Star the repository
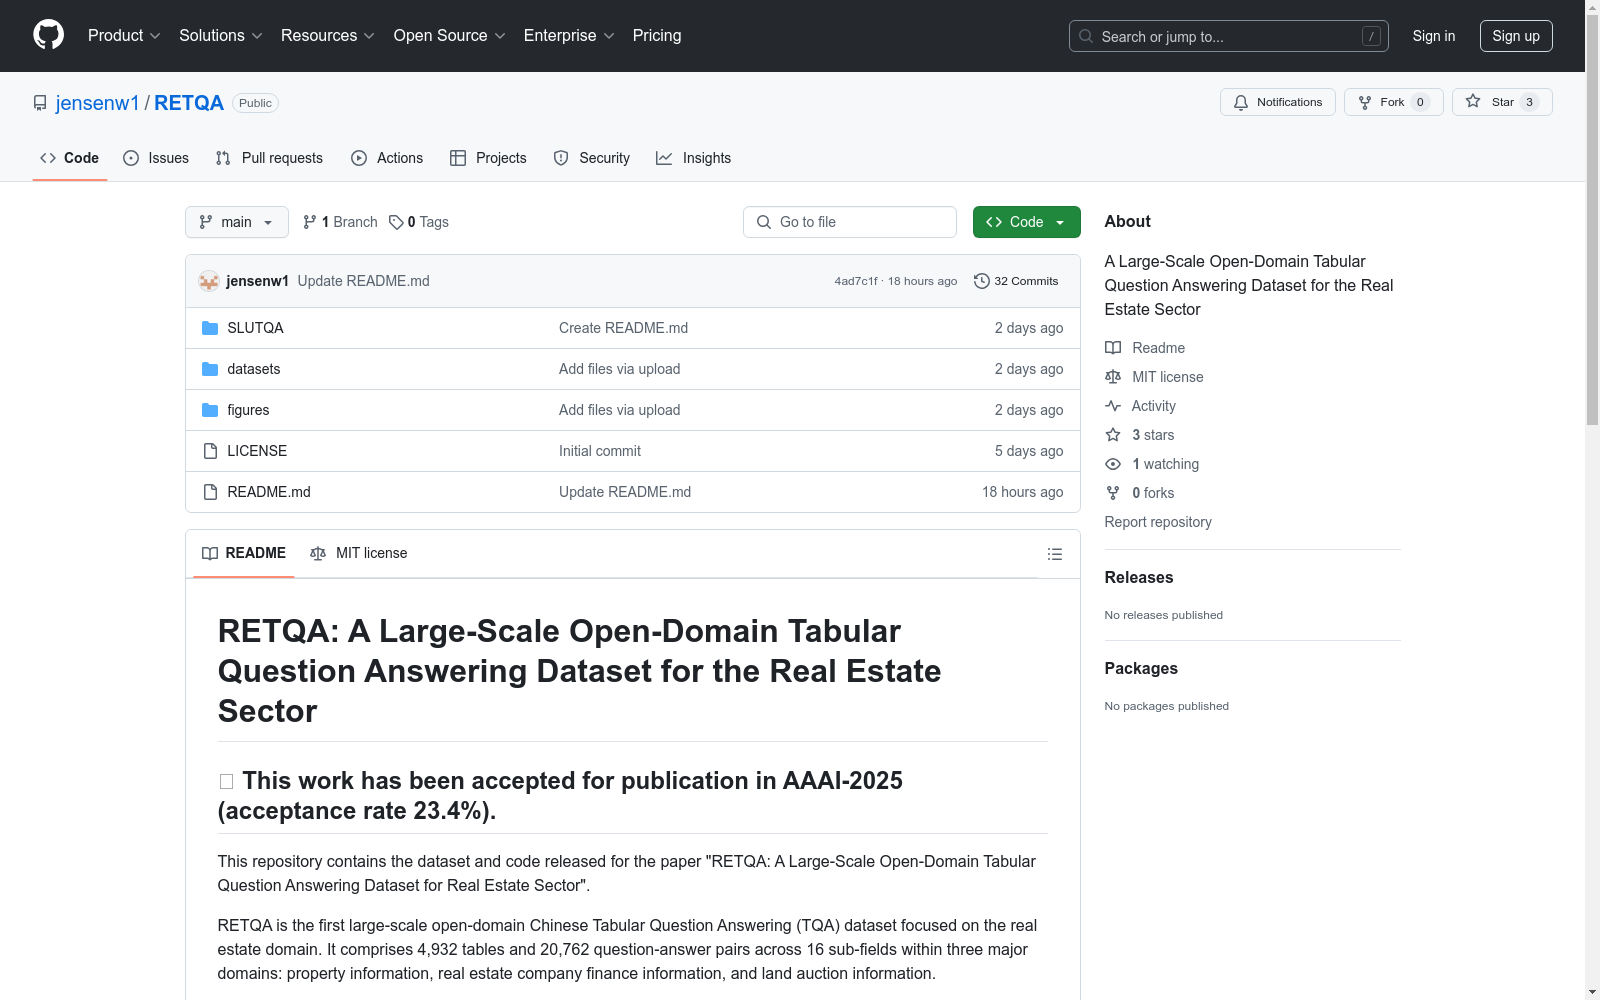The height and width of the screenshot is (1000, 1600). [x=1501, y=102]
